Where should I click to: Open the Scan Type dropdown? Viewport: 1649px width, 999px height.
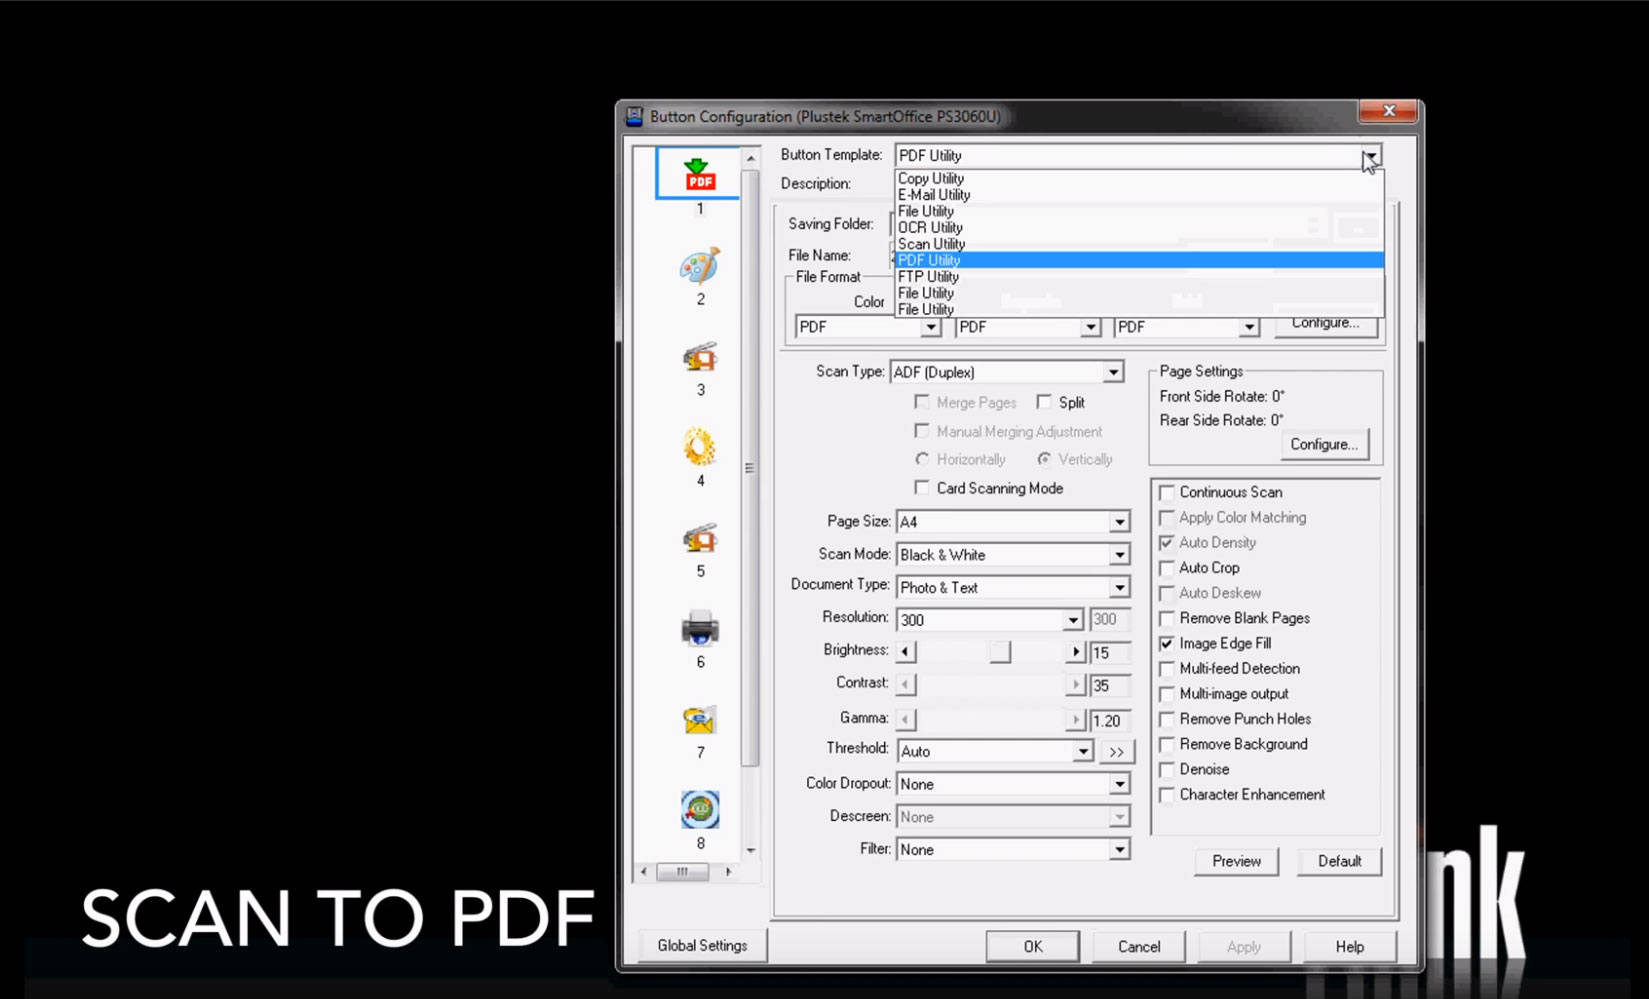pyautogui.click(x=1113, y=372)
